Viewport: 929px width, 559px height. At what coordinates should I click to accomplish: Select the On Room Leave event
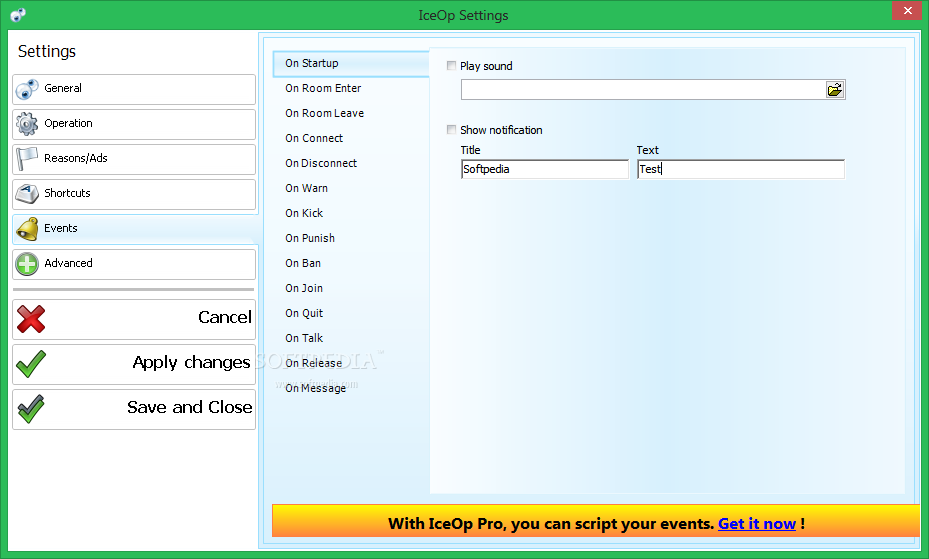click(324, 113)
